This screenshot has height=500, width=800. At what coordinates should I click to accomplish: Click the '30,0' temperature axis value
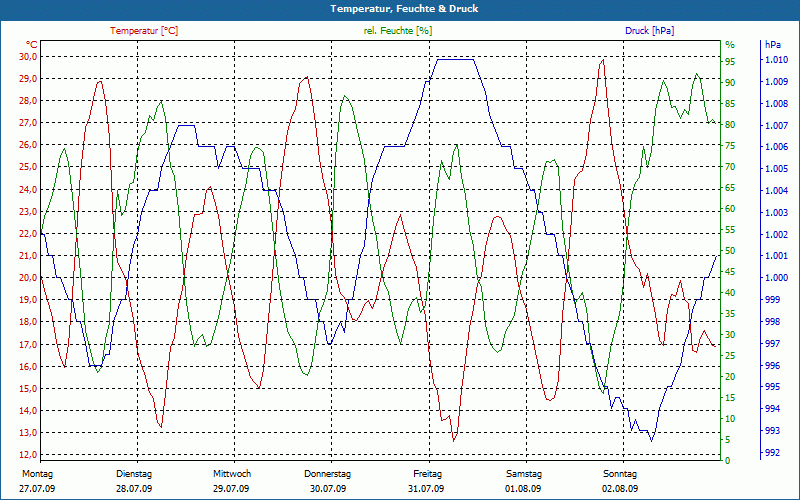pyautogui.click(x=28, y=57)
